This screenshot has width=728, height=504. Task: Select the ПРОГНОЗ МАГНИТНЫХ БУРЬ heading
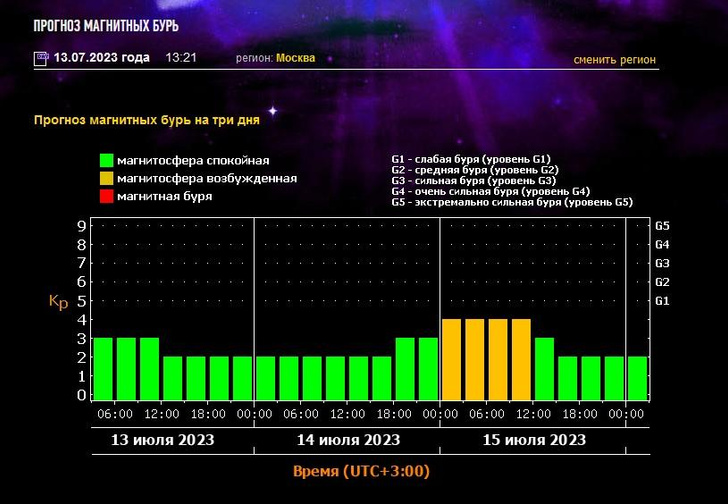pos(106,26)
